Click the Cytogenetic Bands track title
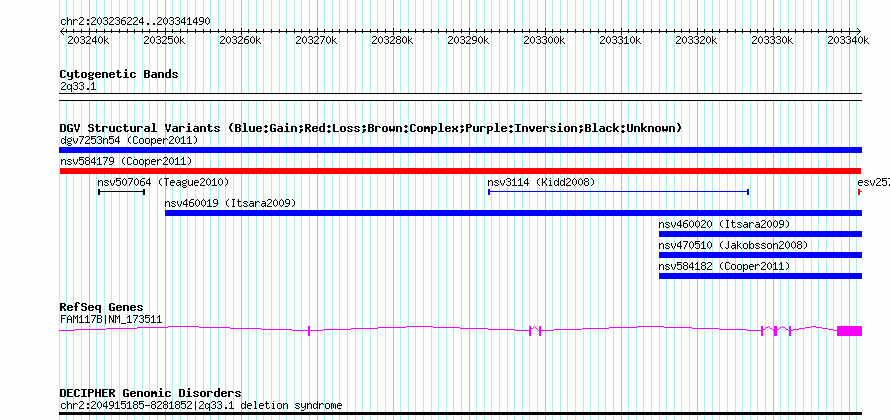Viewport: 890px width, 420px height. 119,74
